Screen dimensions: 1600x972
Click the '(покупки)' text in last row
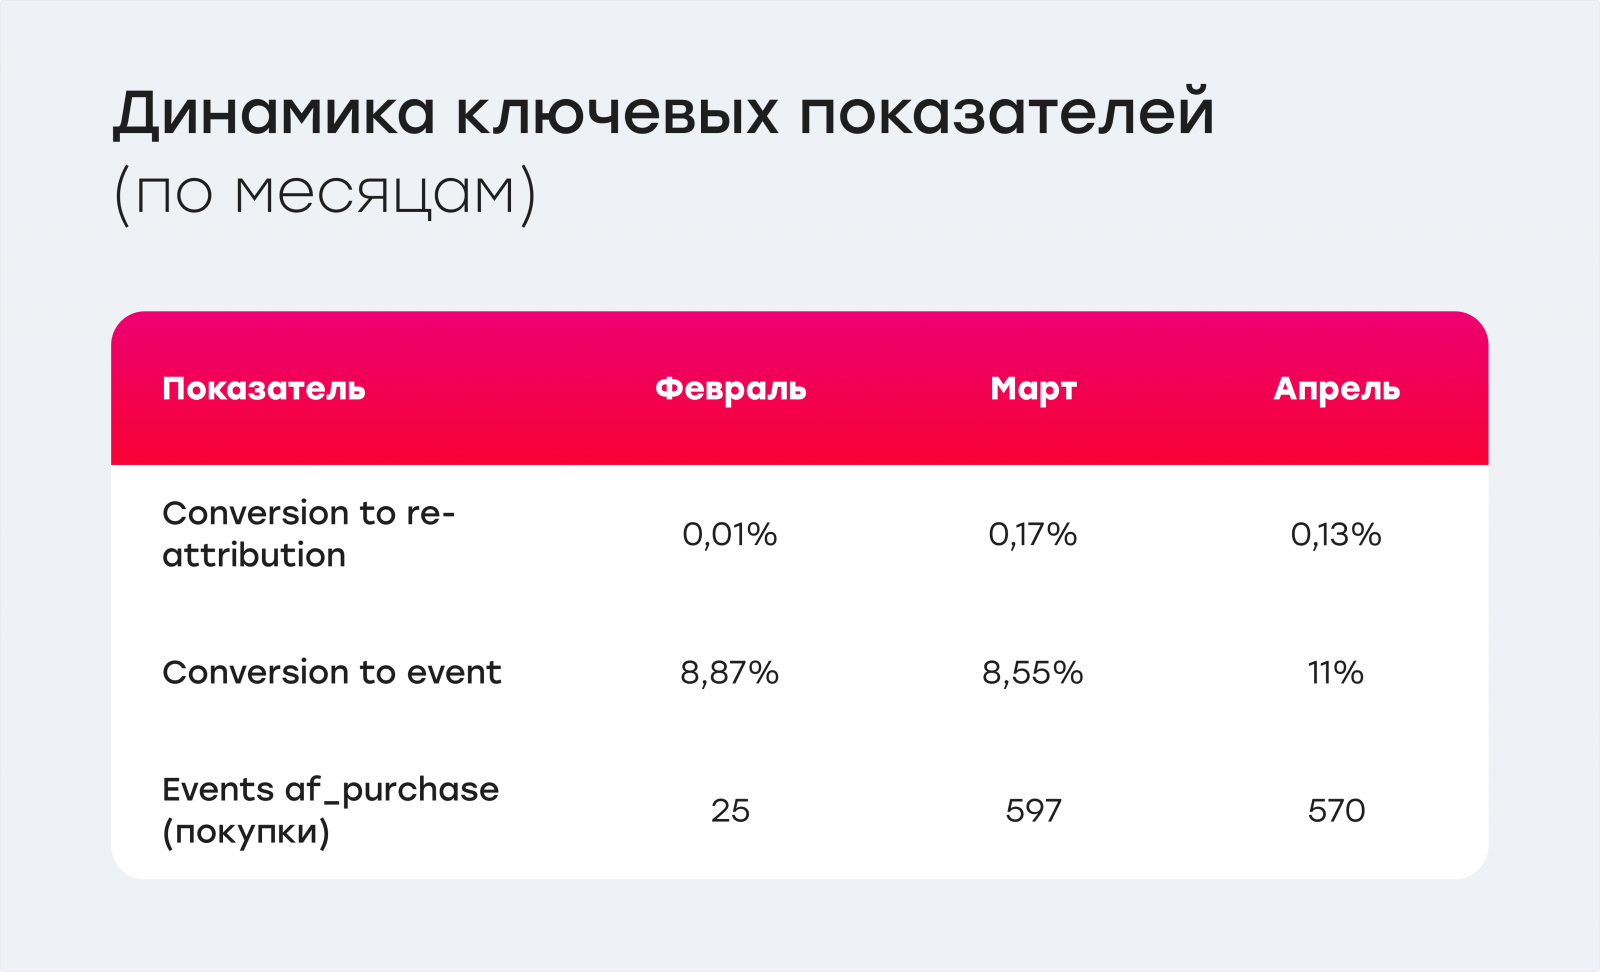coord(246,832)
